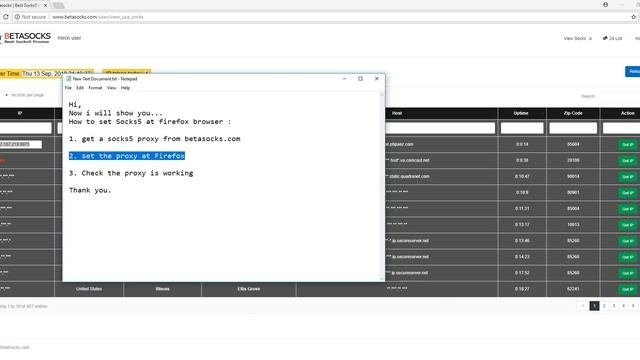Click the line 'Check the proxy is working'

click(131, 173)
